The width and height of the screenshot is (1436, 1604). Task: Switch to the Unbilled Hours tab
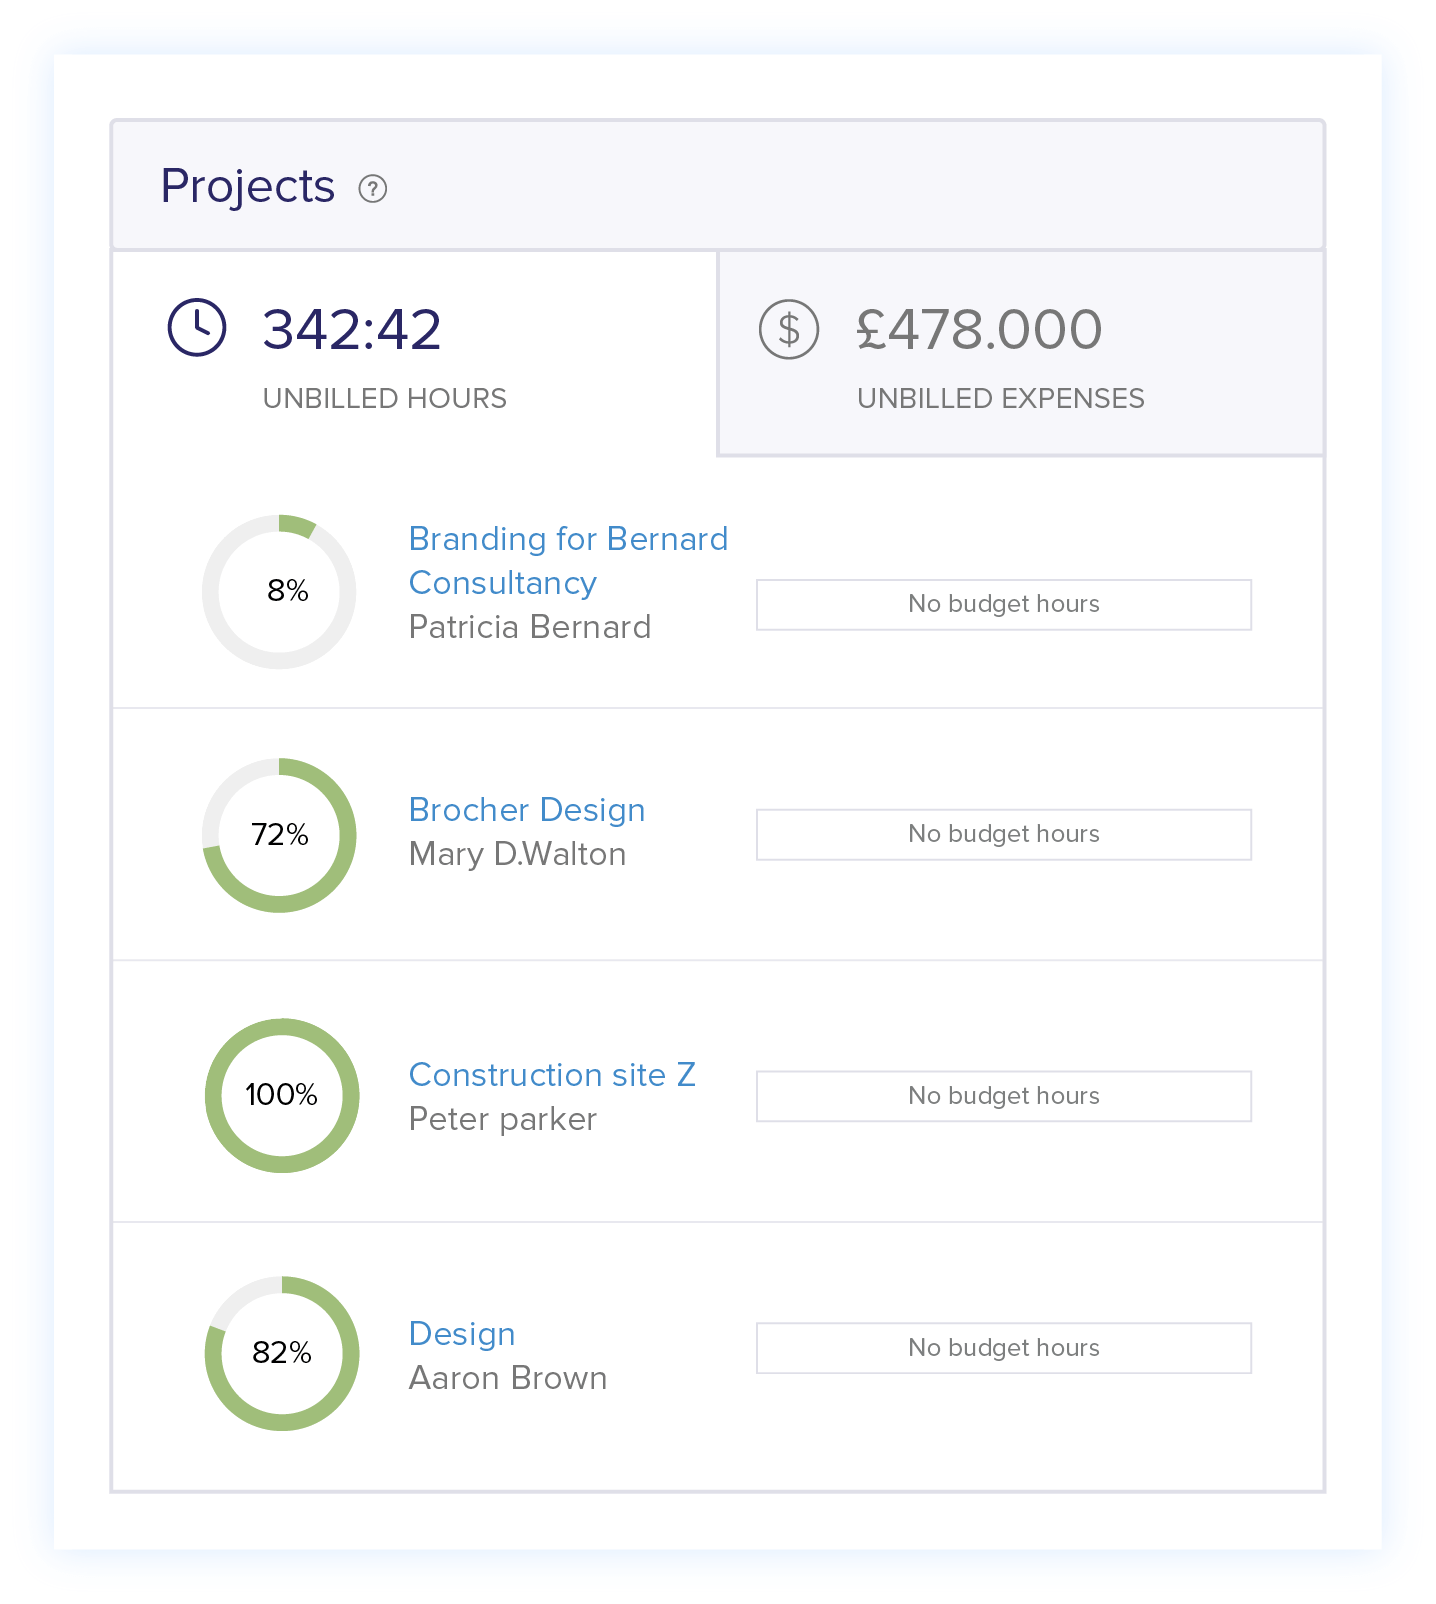pos(415,354)
